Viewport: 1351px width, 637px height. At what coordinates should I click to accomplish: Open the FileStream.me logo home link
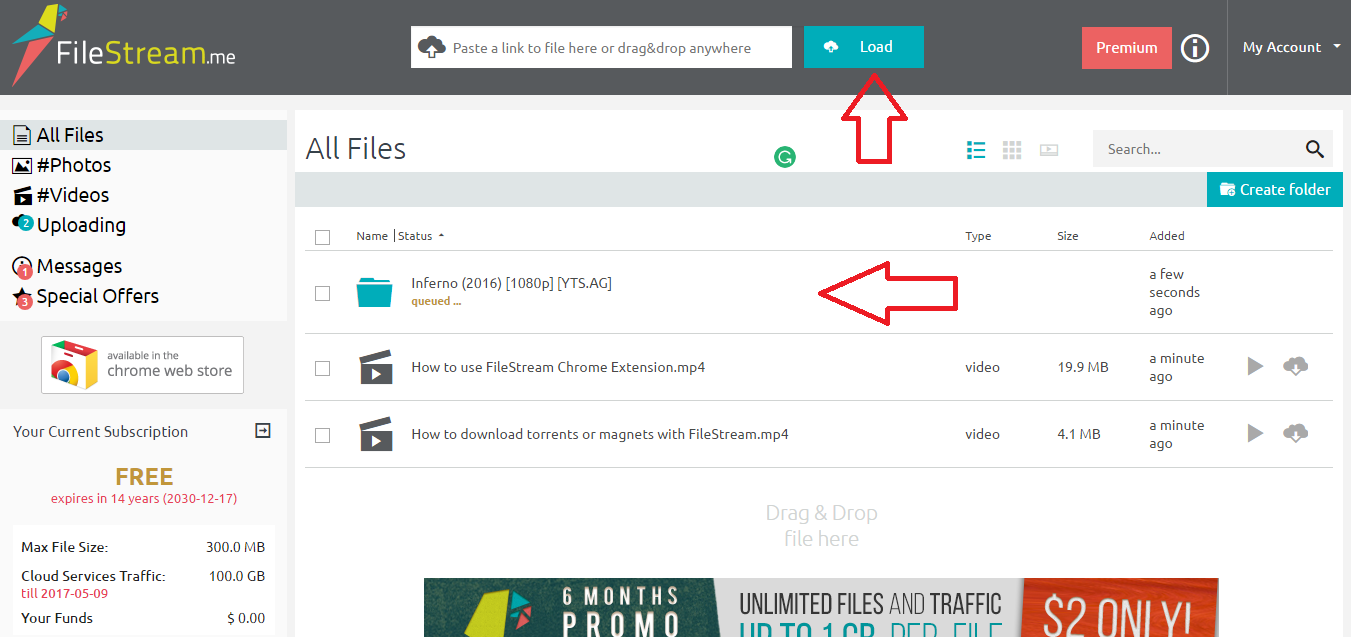tap(124, 46)
